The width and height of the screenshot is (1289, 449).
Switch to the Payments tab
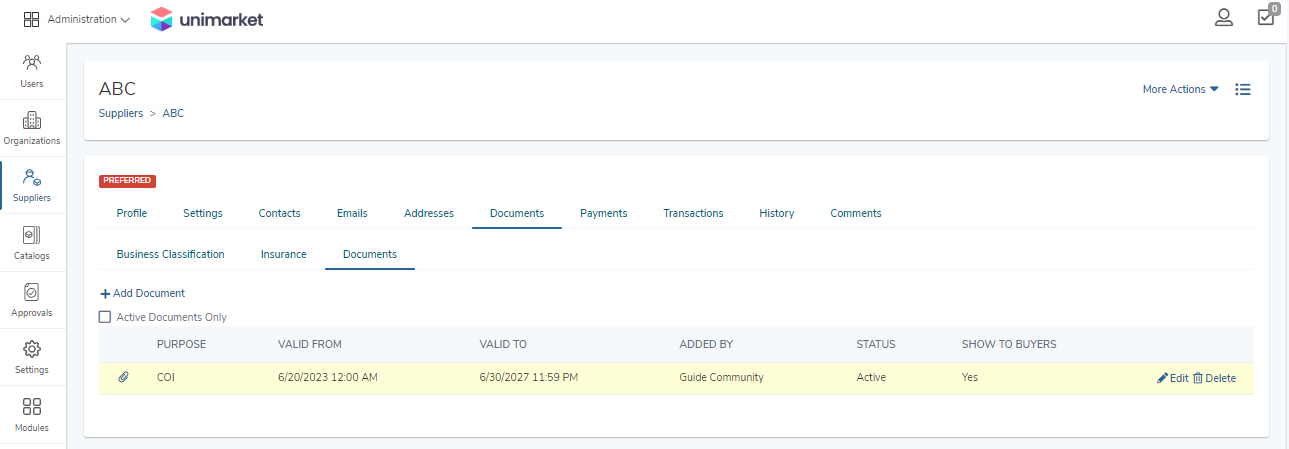(x=604, y=213)
